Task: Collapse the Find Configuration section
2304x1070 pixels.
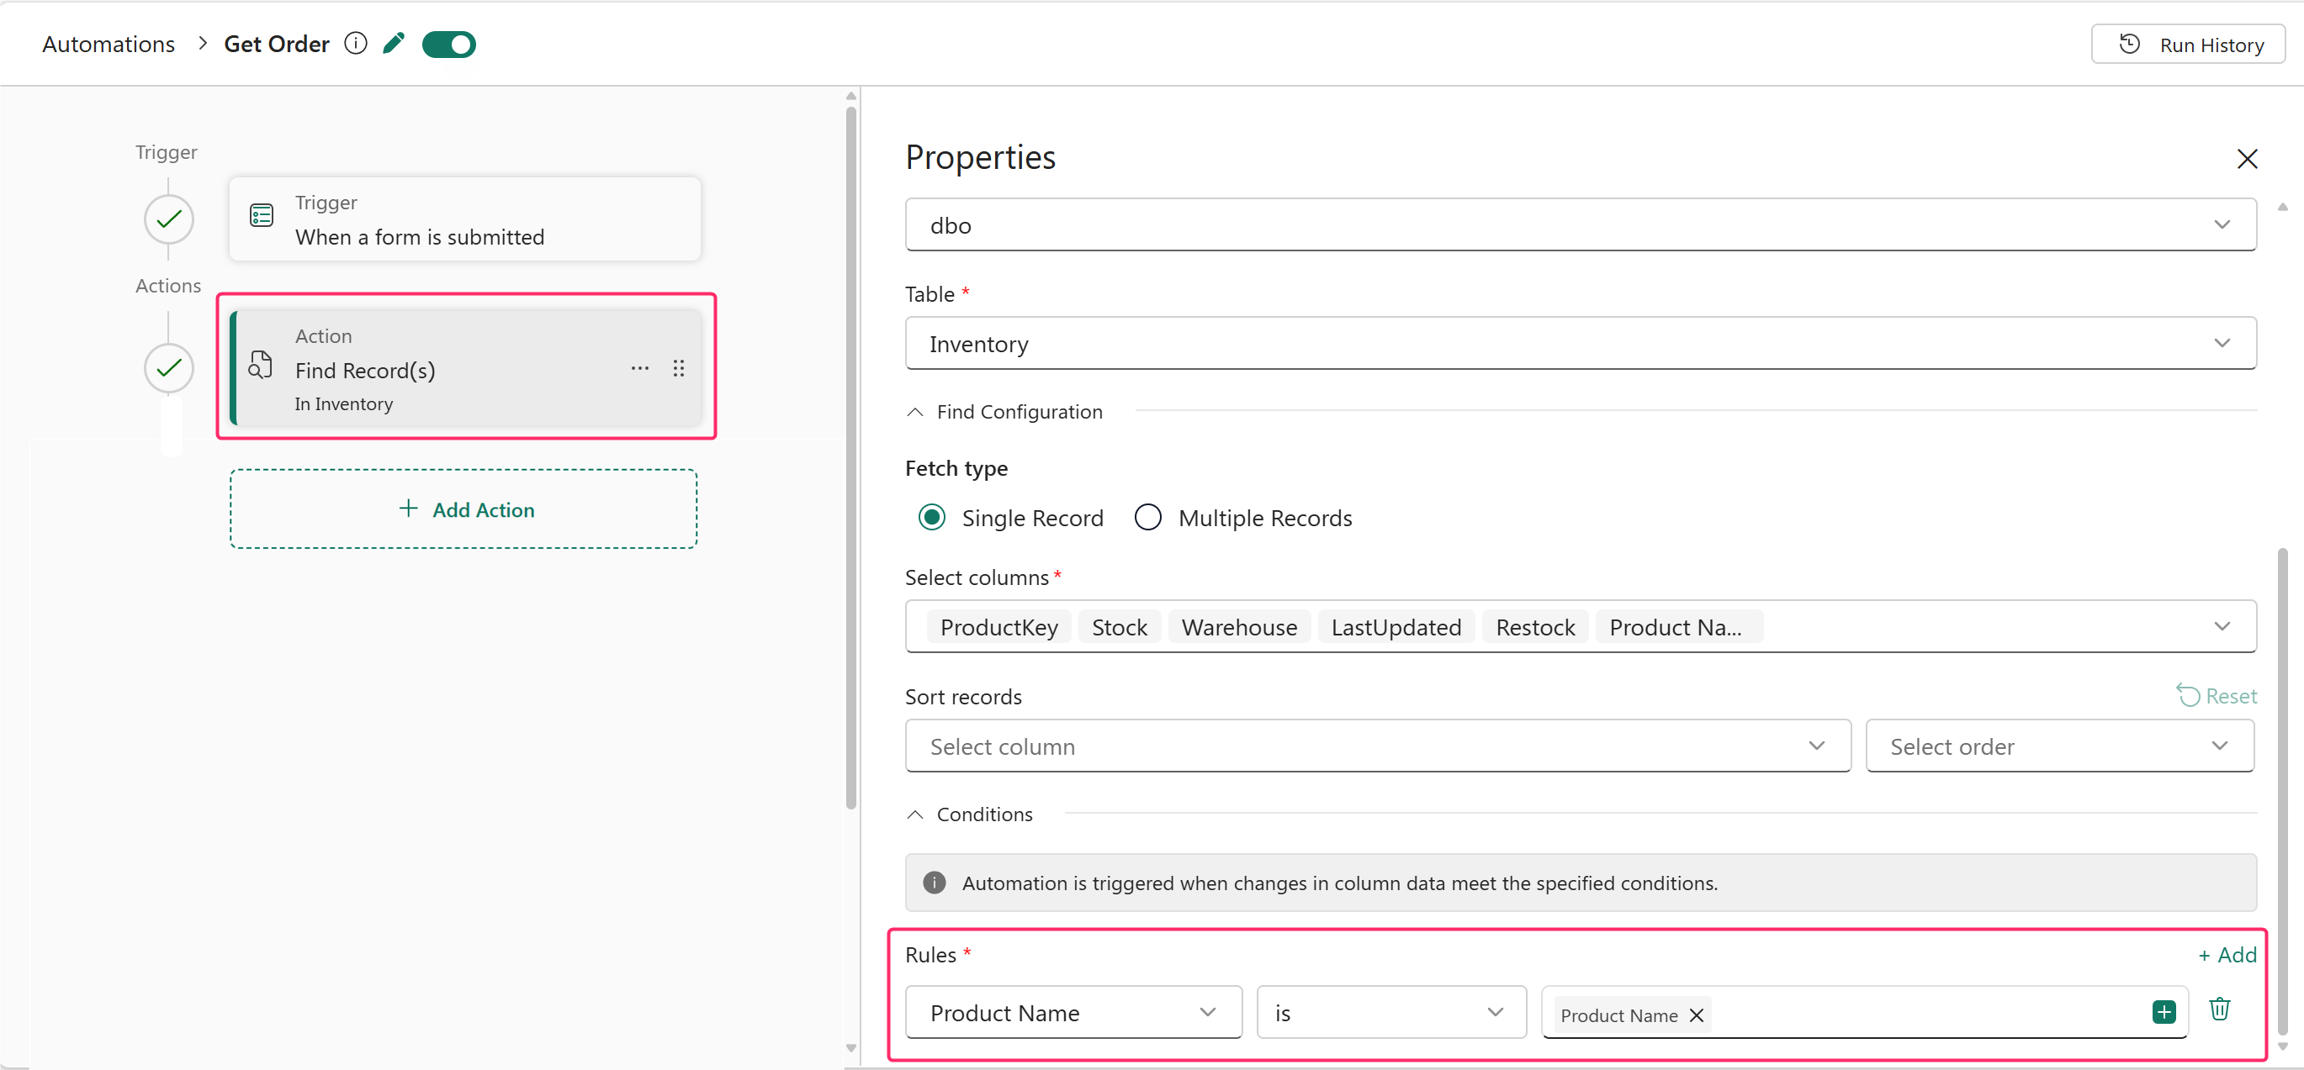Action: pos(915,412)
